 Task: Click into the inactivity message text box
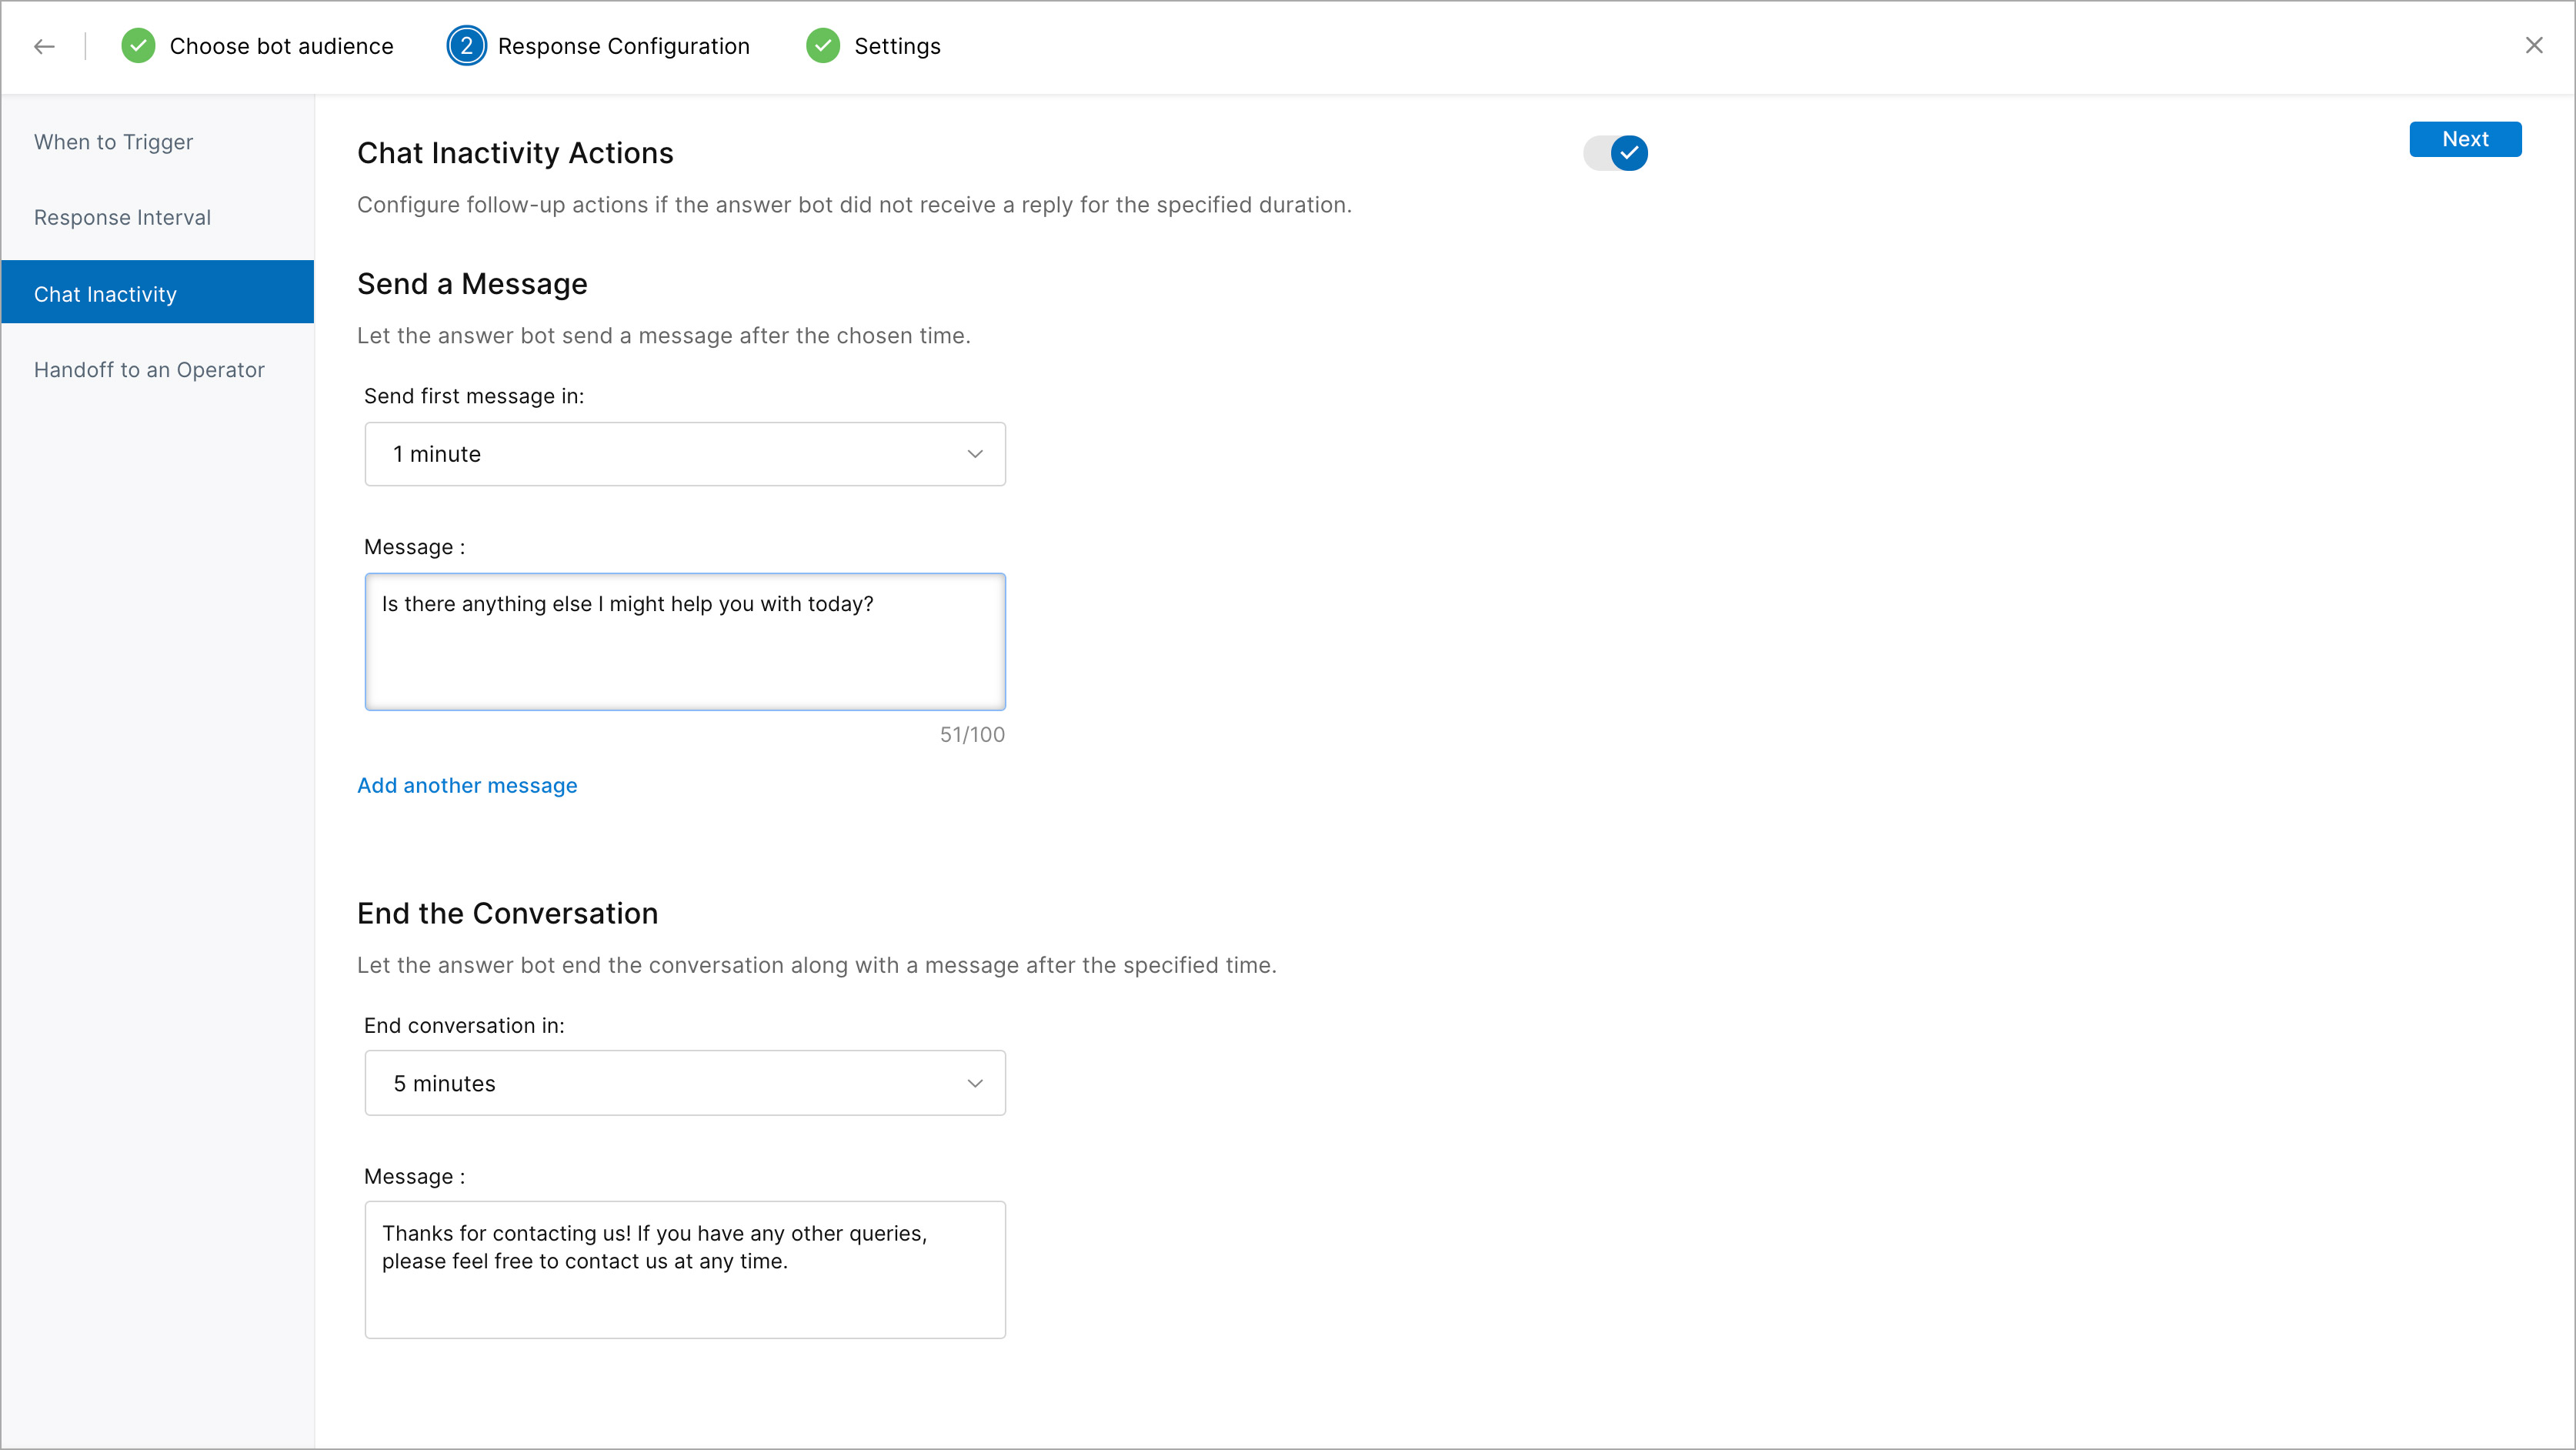pyautogui.click(x=685, y=642)
